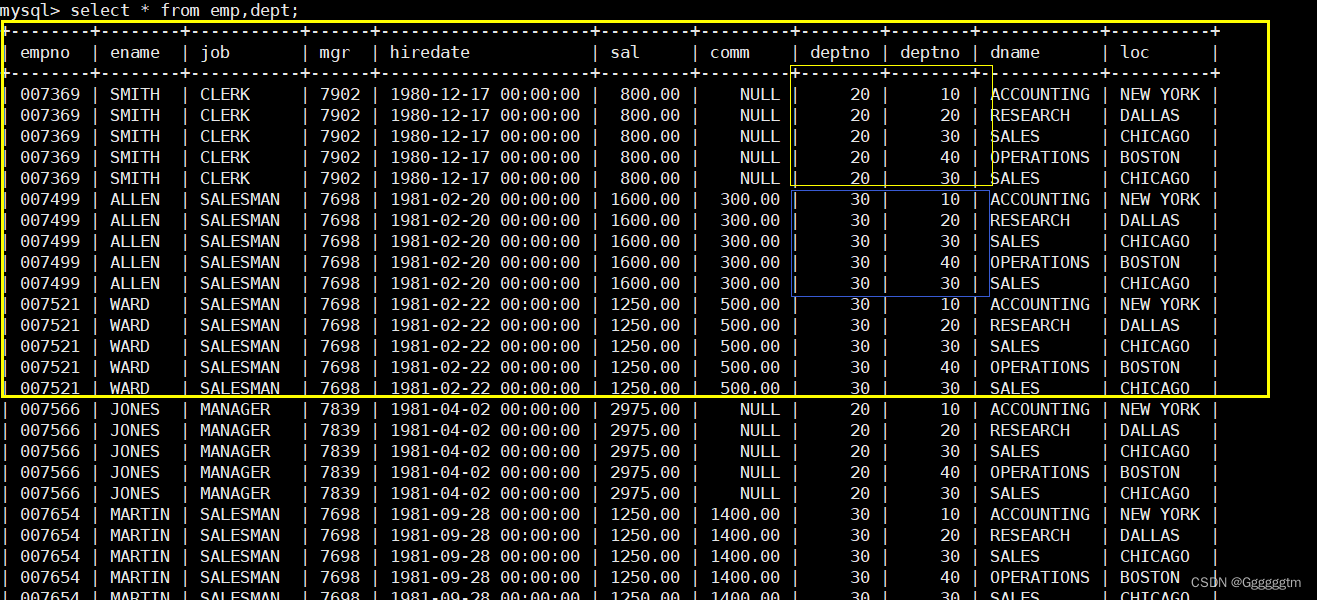Select the "loc" column header

tap(1135, 53)
